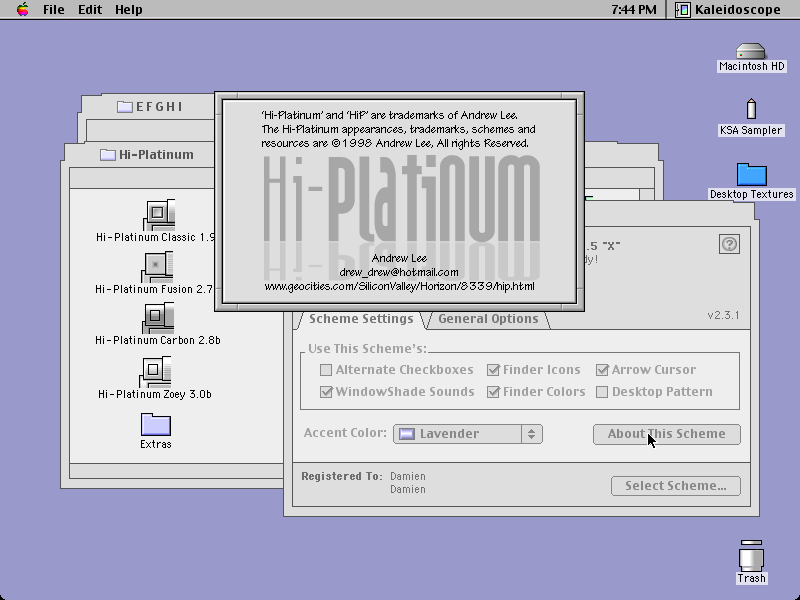Screen dimensions: 800x600
Task: Click the drew_drew@hotmail.com email text
Action: click(399, 272)
